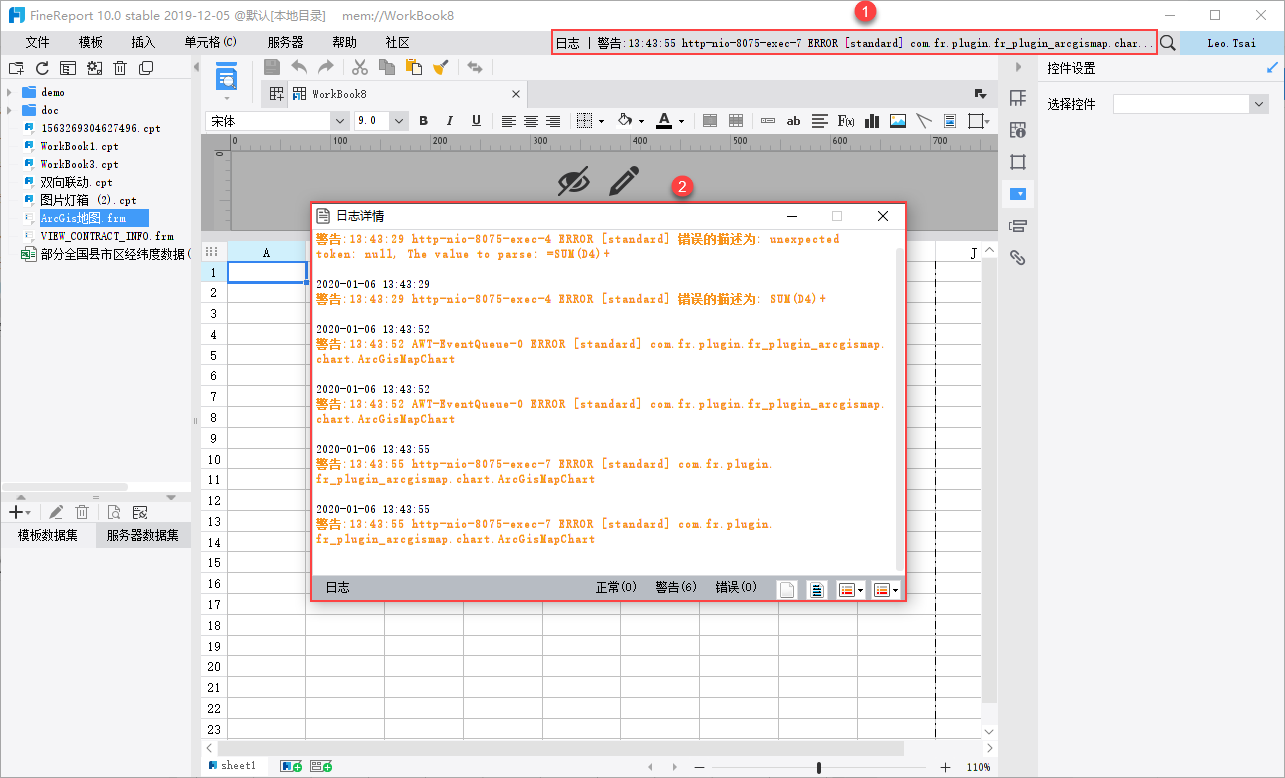The height and width of the screenshot is (778, 1285).
Task: Click the 警告(6) filter in log window
Action: pos(676,588)
